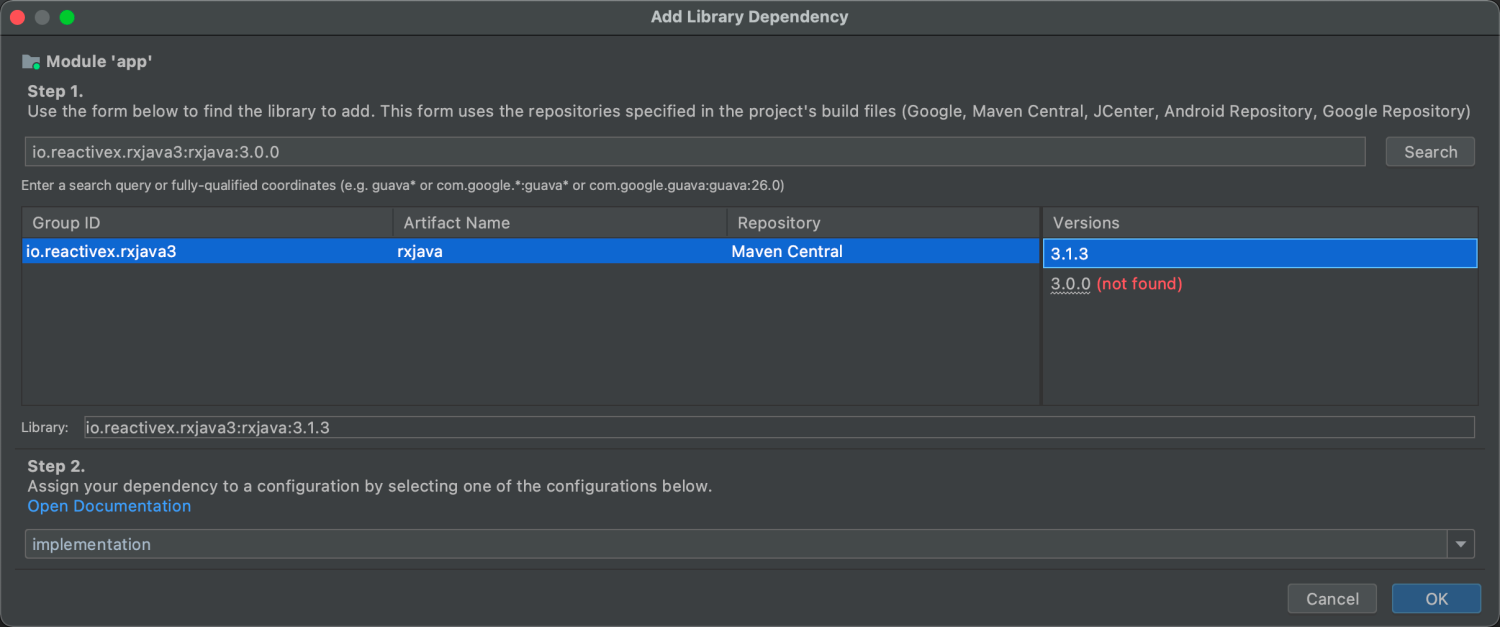This screenshot has height=627, width=1500.
Task: Click the Maven Central repository cell
Action: click(x=787, y=252)
